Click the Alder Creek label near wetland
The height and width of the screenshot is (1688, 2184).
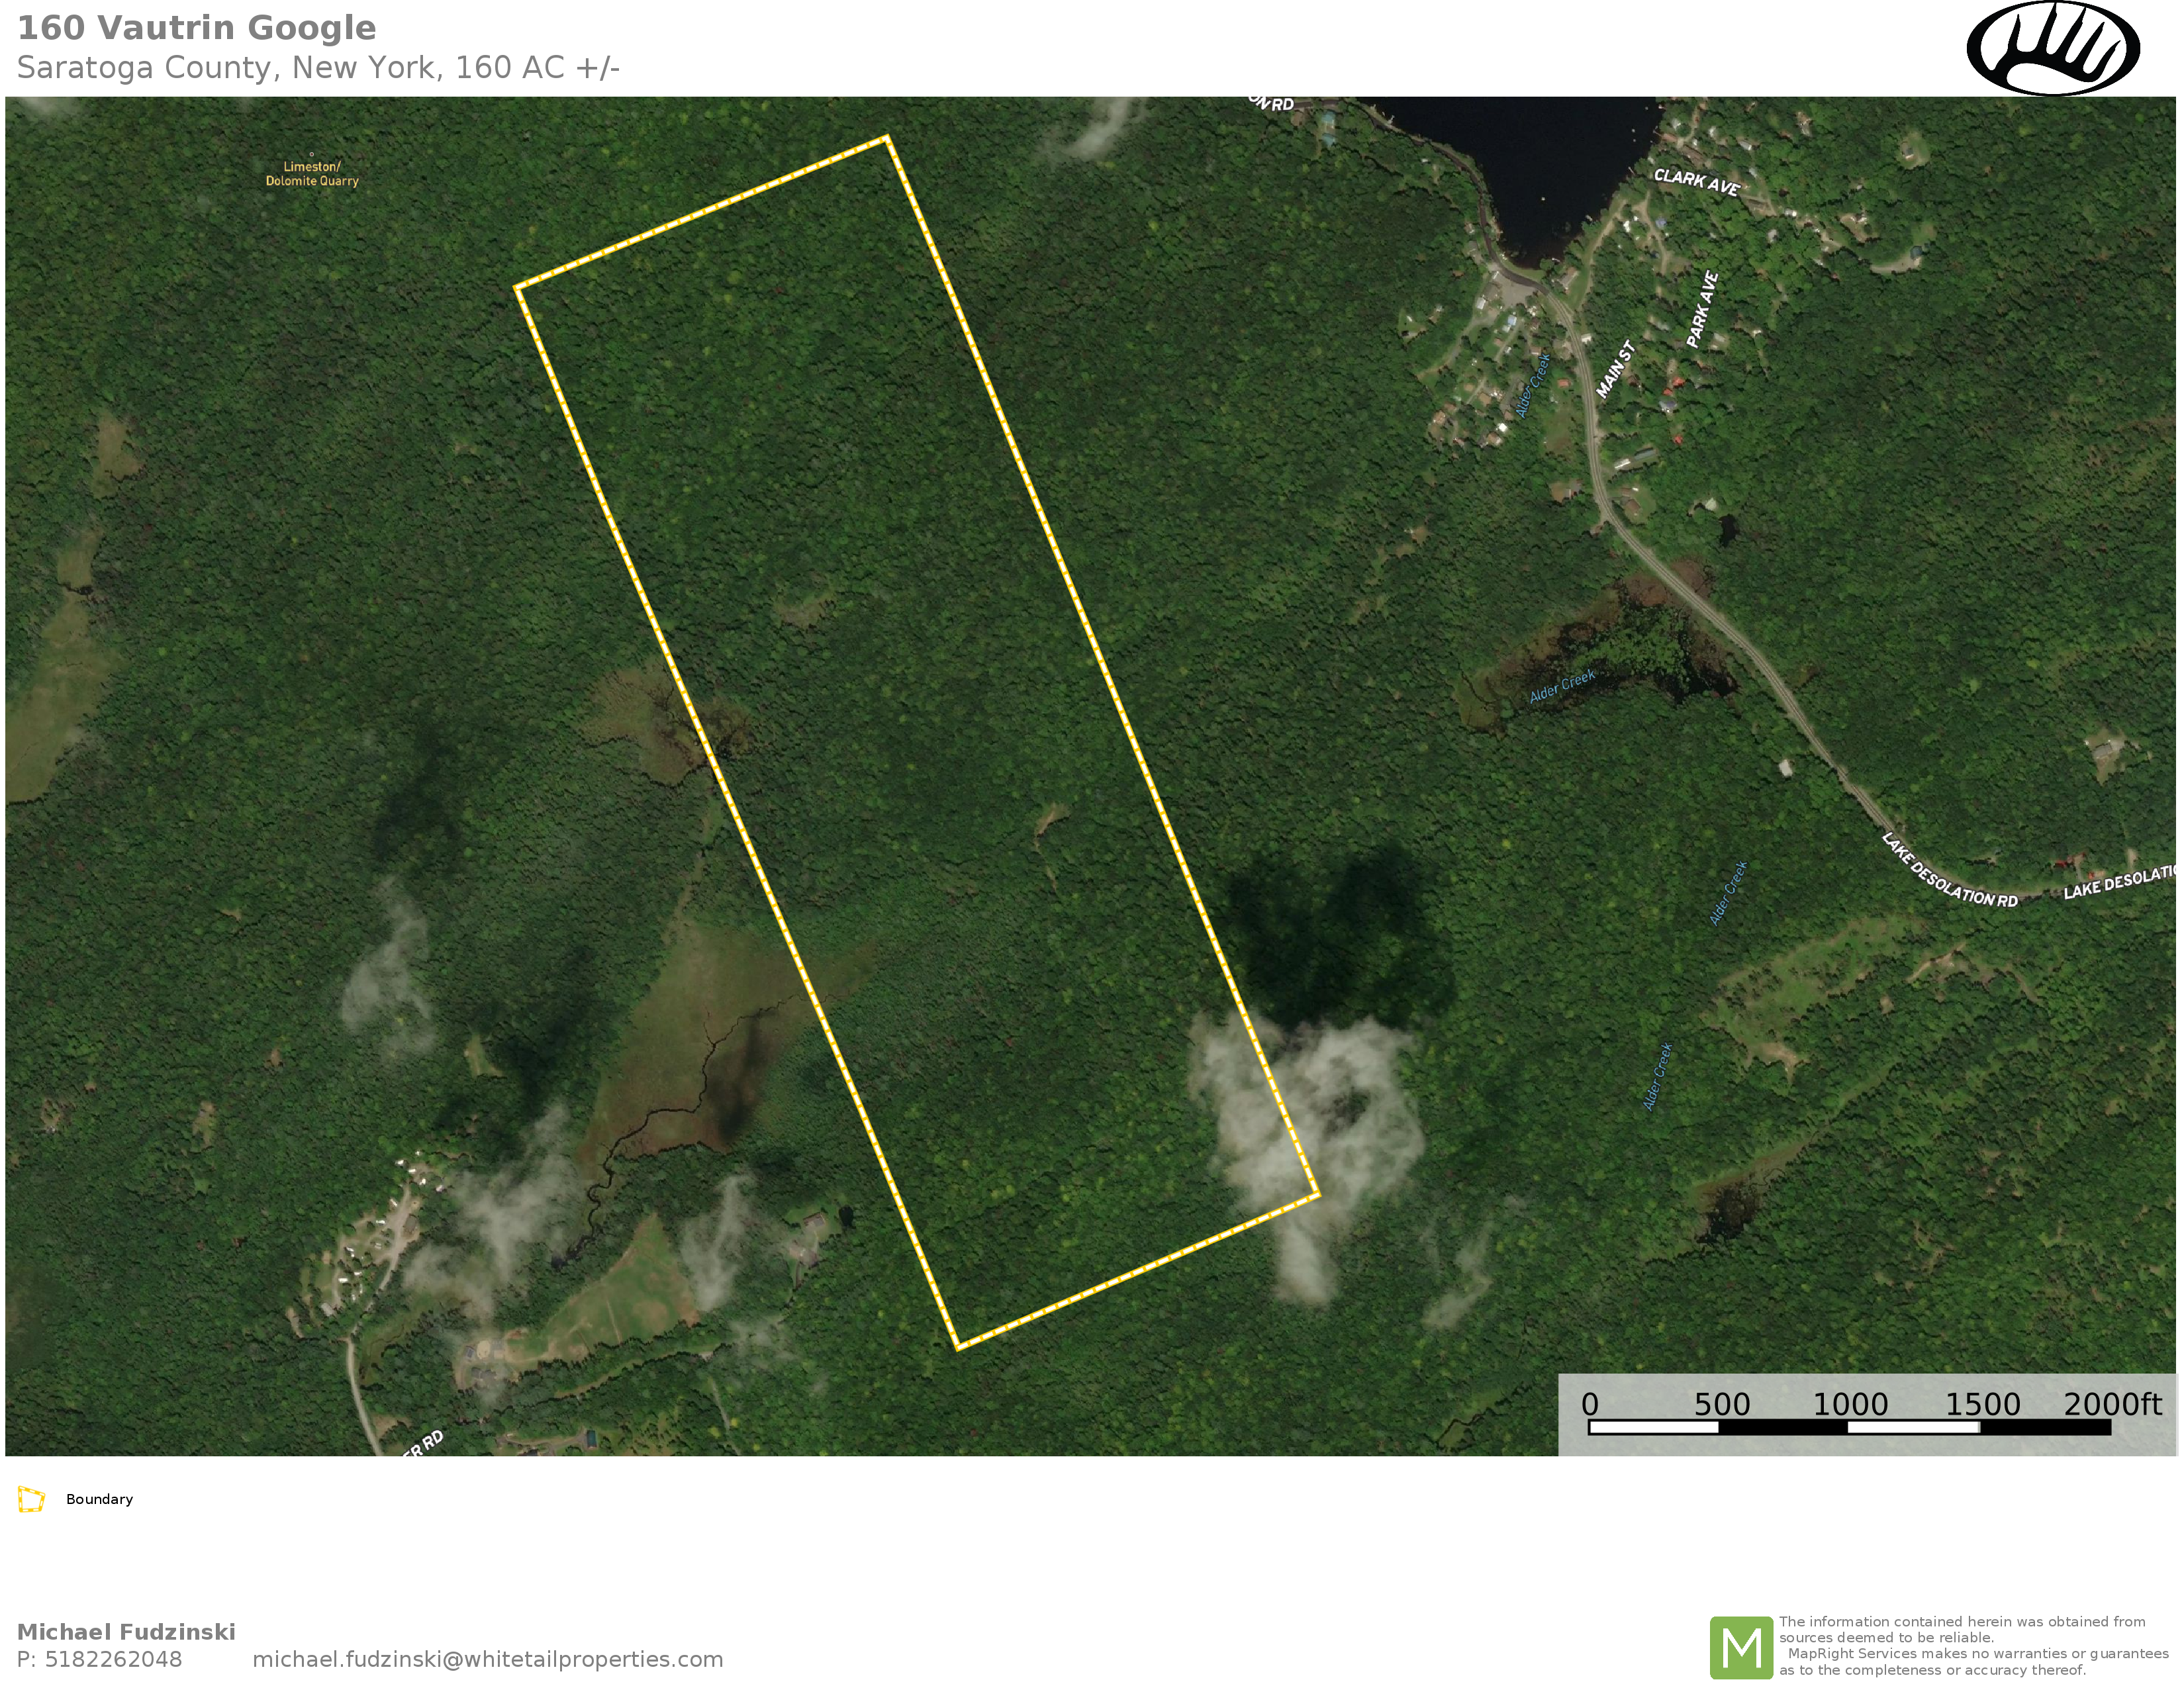1562,685
